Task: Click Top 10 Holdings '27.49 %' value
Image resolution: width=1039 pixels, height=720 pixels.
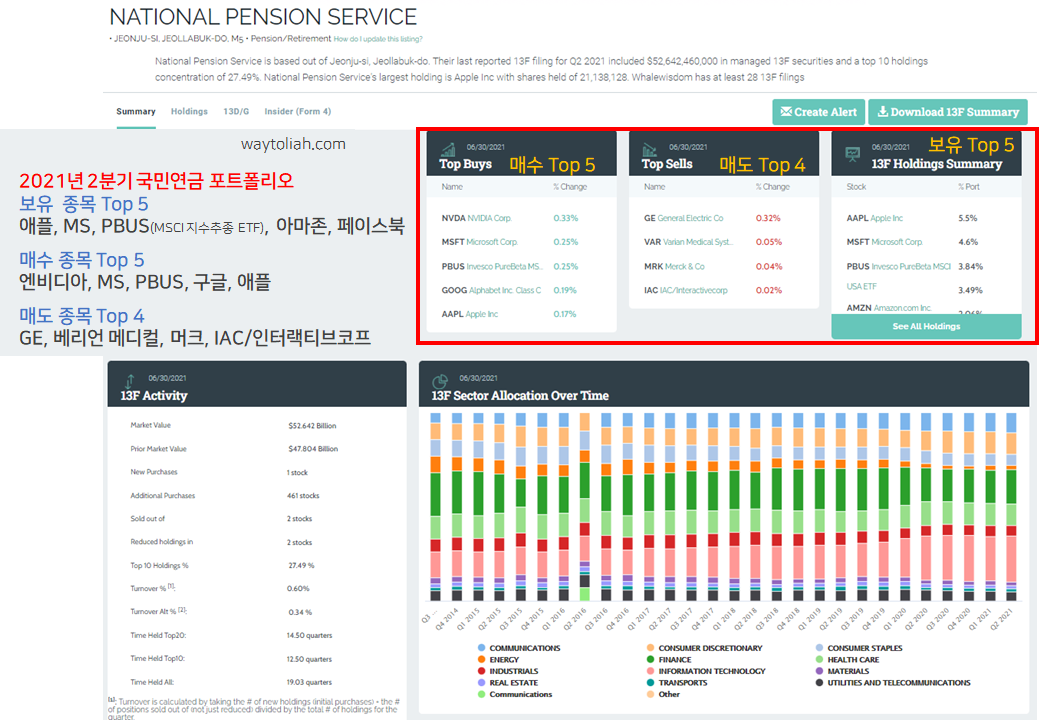Action: (301, 566)
